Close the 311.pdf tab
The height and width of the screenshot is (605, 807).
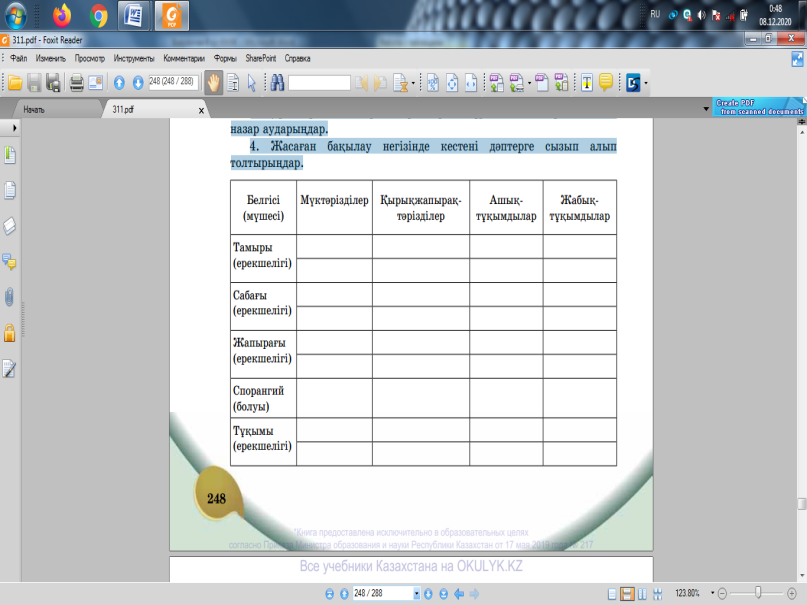pos(201,109)
